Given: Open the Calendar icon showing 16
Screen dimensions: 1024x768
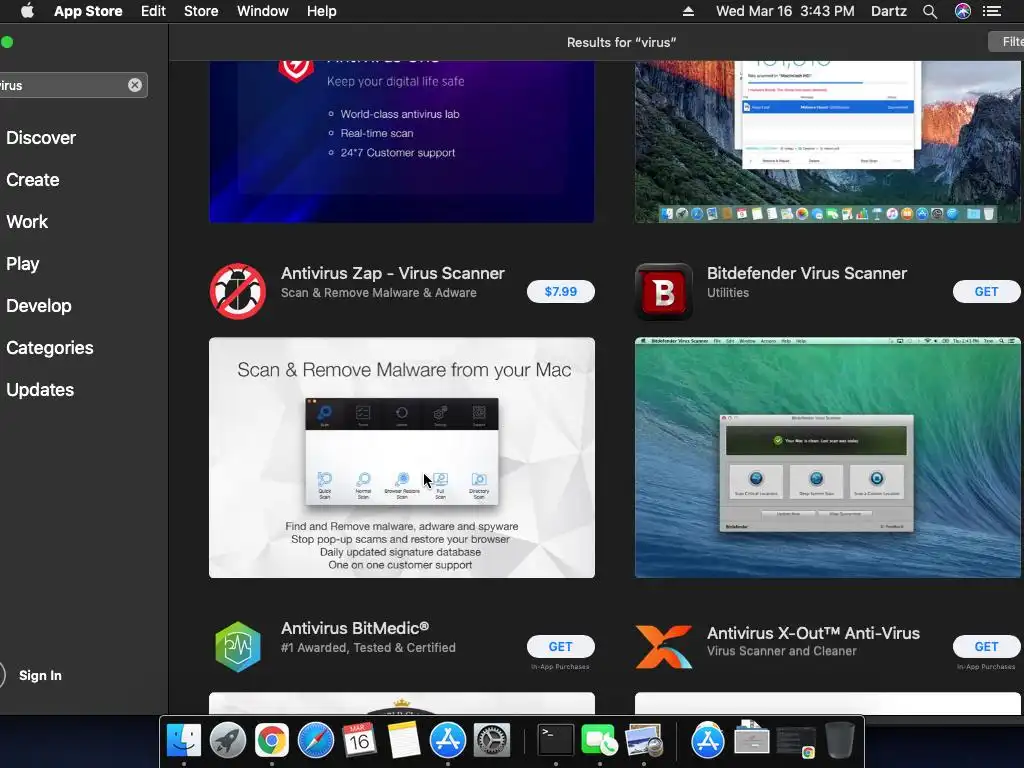Looking at the screenshot, I should coord(359,740).
